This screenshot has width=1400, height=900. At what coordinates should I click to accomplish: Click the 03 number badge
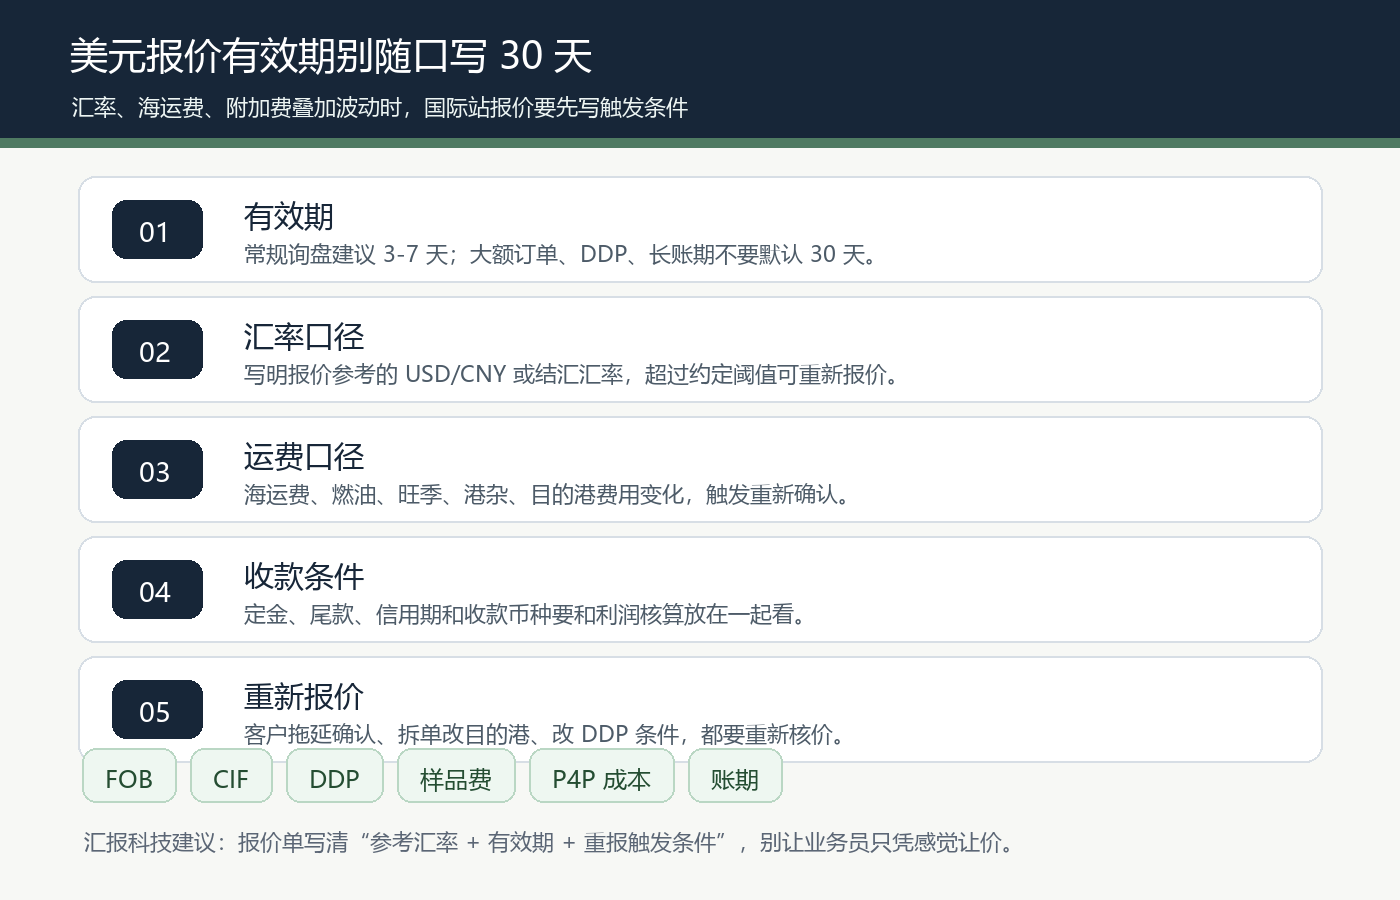click(x=157, y=470)
